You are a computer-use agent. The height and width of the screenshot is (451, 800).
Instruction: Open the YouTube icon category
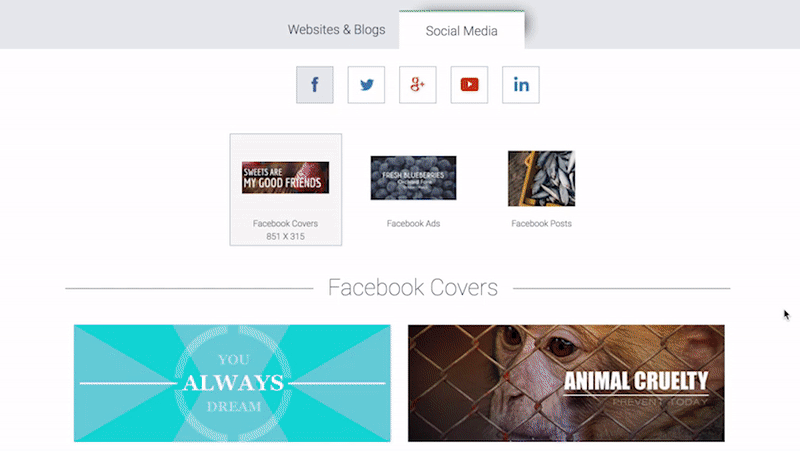click(x=469, y=85)
